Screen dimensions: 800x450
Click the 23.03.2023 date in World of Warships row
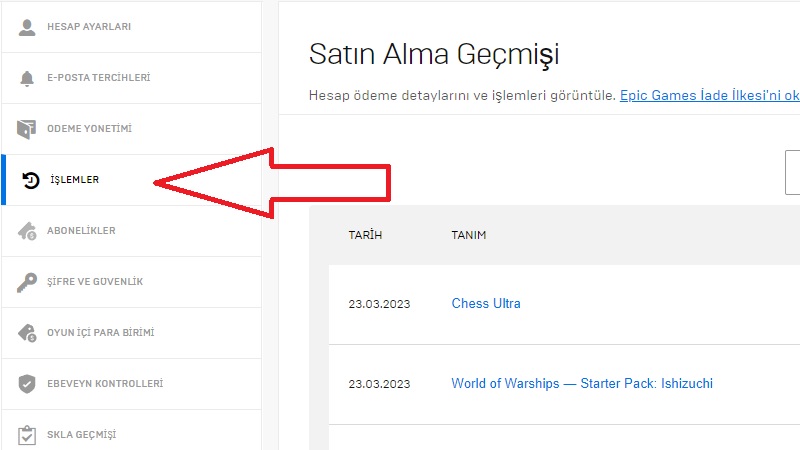point(379,384)
